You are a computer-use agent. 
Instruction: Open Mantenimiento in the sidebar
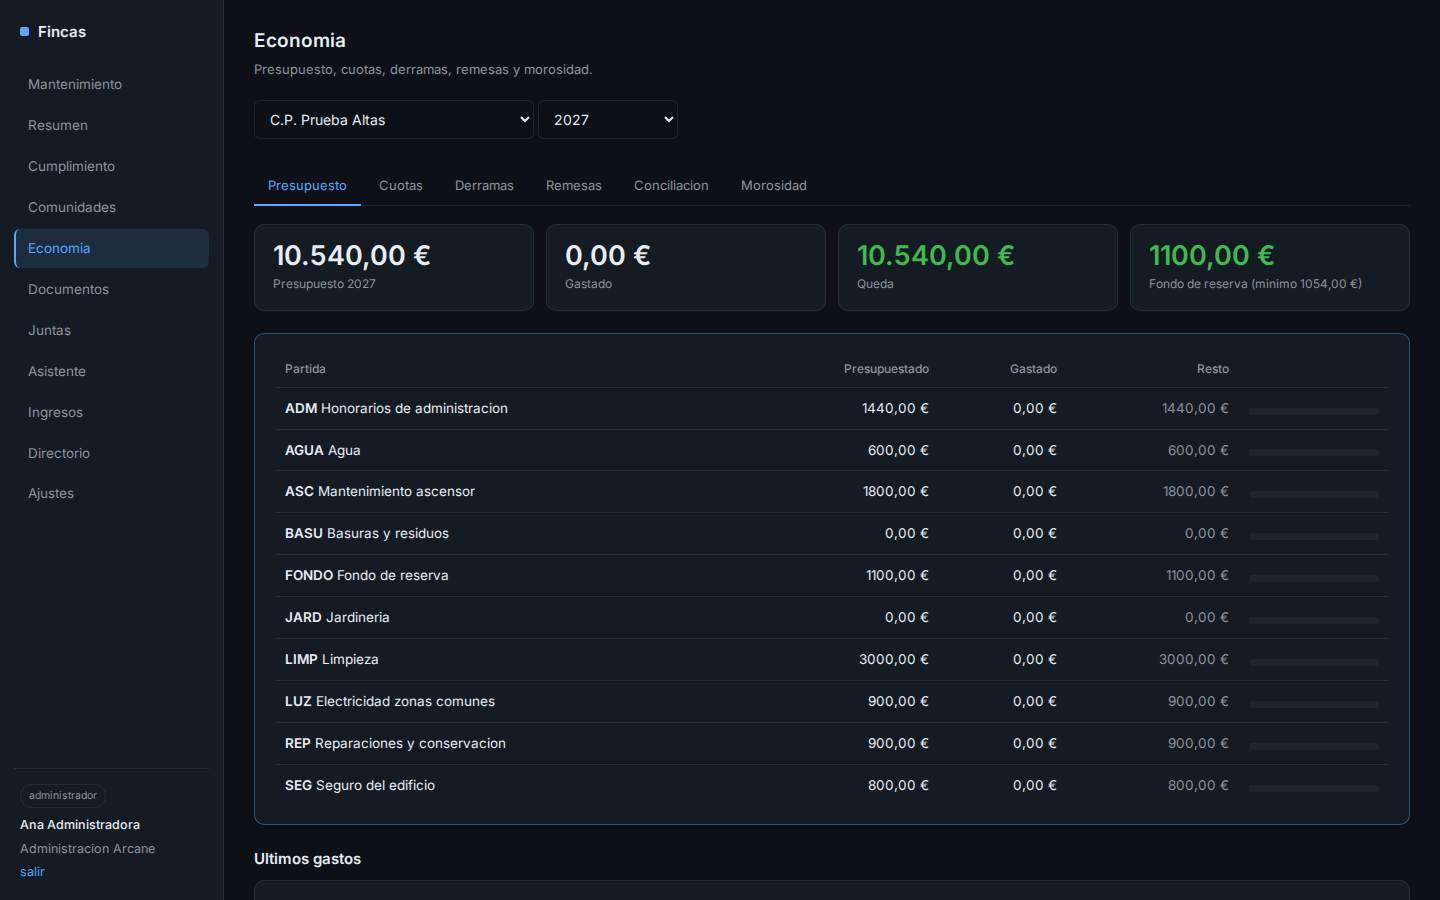pos(111,84)
